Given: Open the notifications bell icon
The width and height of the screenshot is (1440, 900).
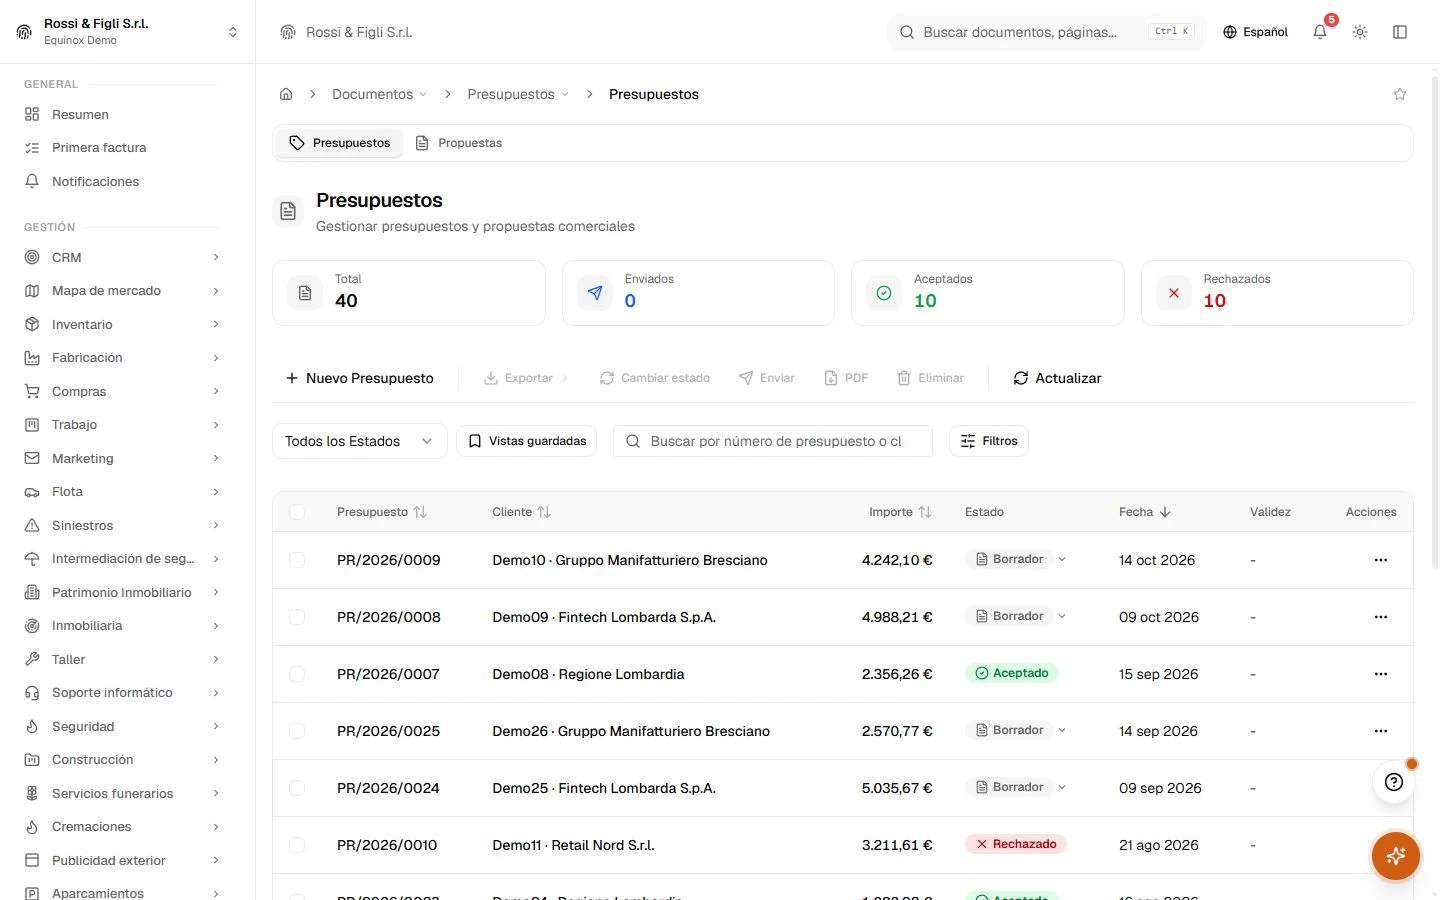Looking at the screenshot, I should tap(1320, 32).
